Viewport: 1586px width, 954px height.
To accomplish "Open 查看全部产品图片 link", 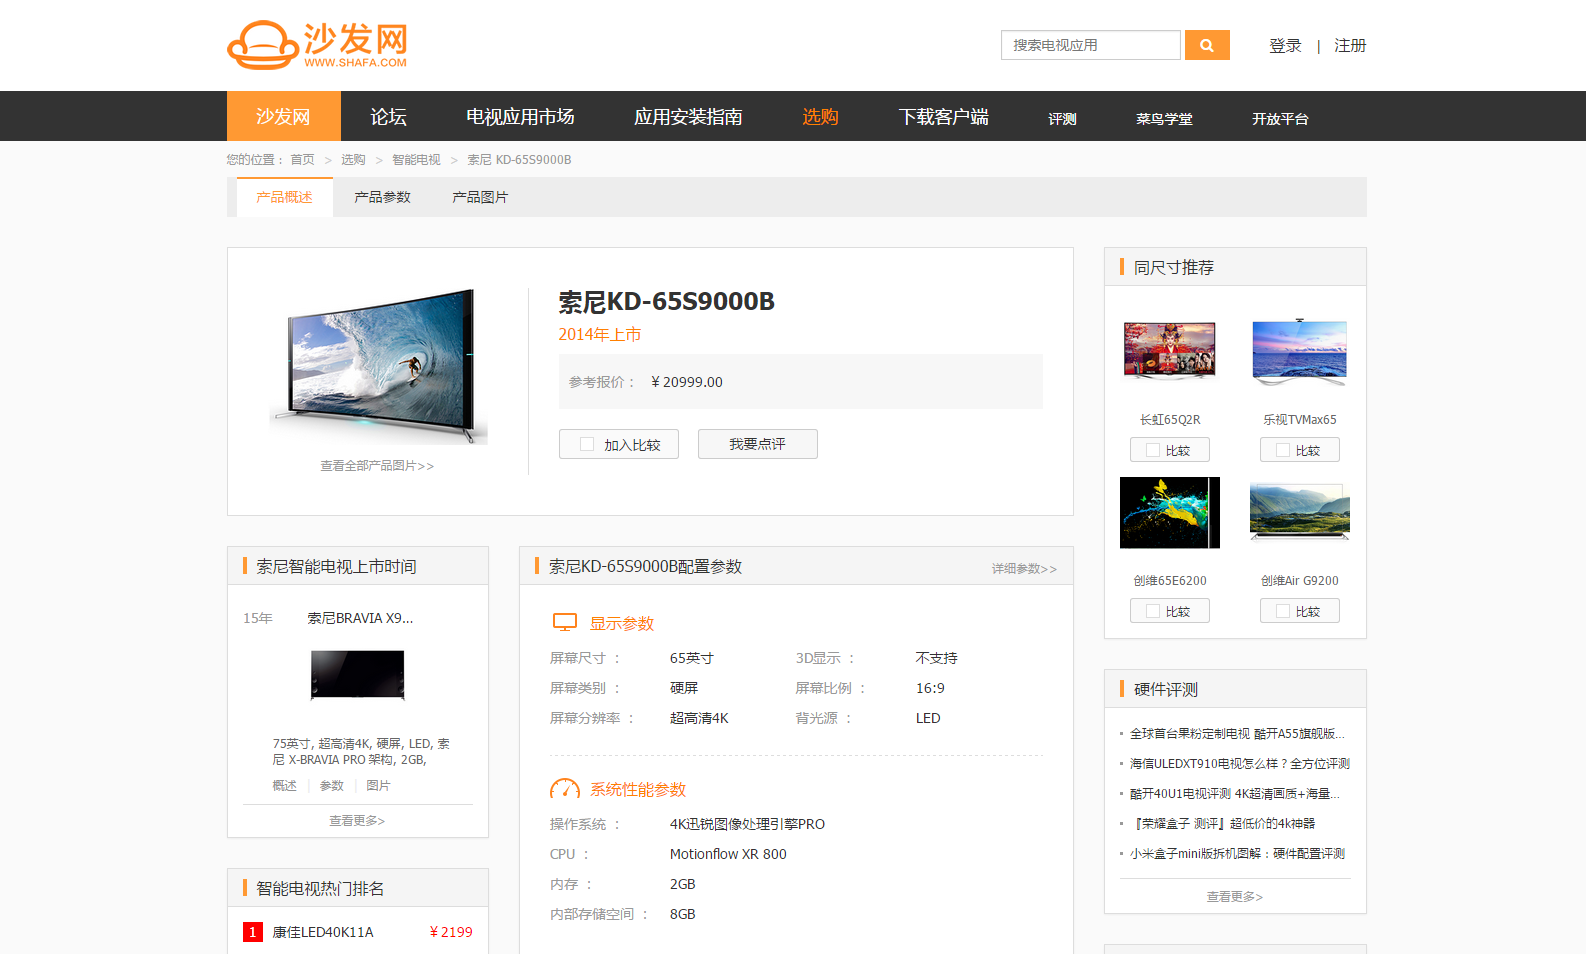I will coord(377,466).
